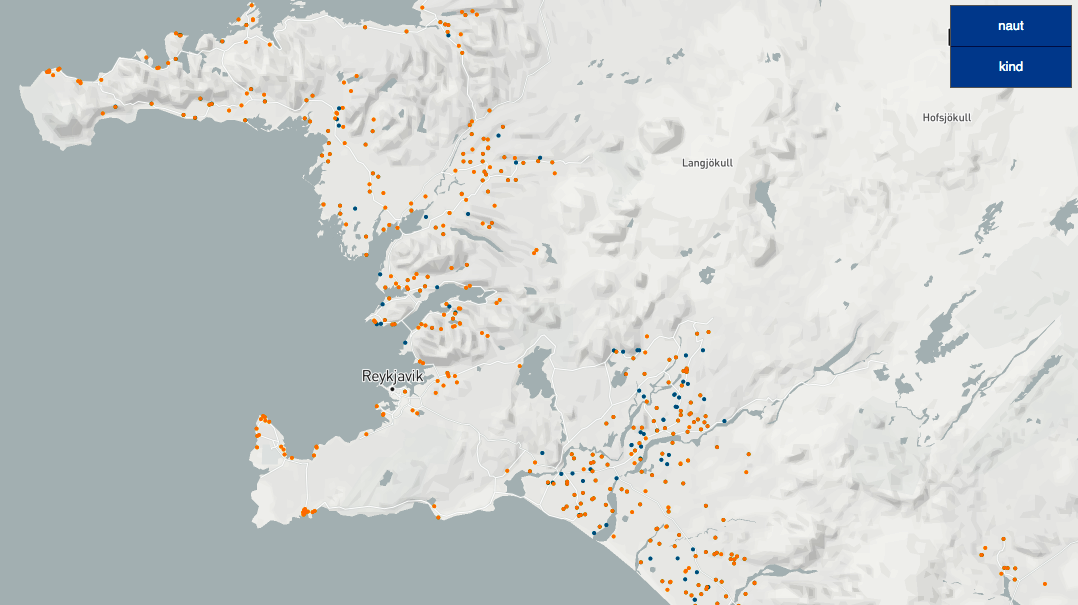Click the black city dot under Reykjavík label
This screenshot has height=605, width=1078.
tap(392, 389)
